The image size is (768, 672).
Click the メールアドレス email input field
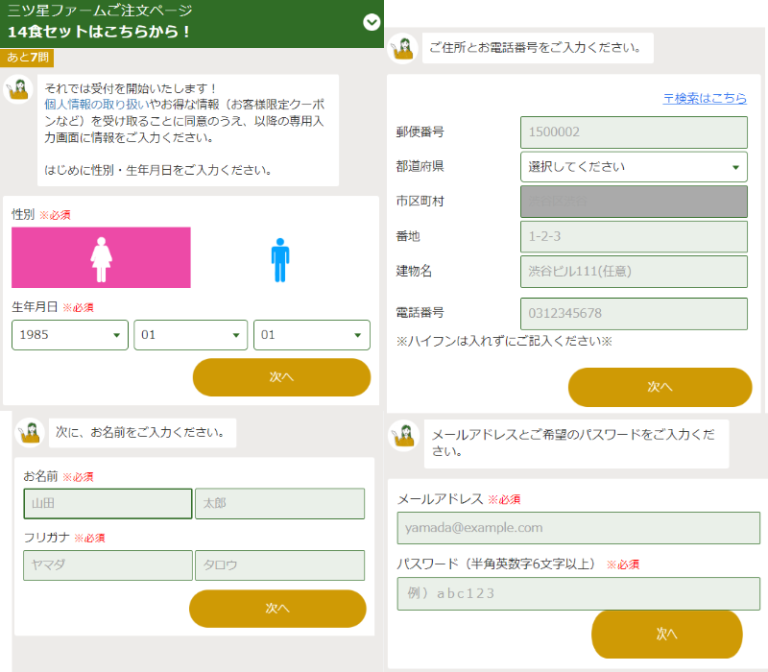(578, 528)
